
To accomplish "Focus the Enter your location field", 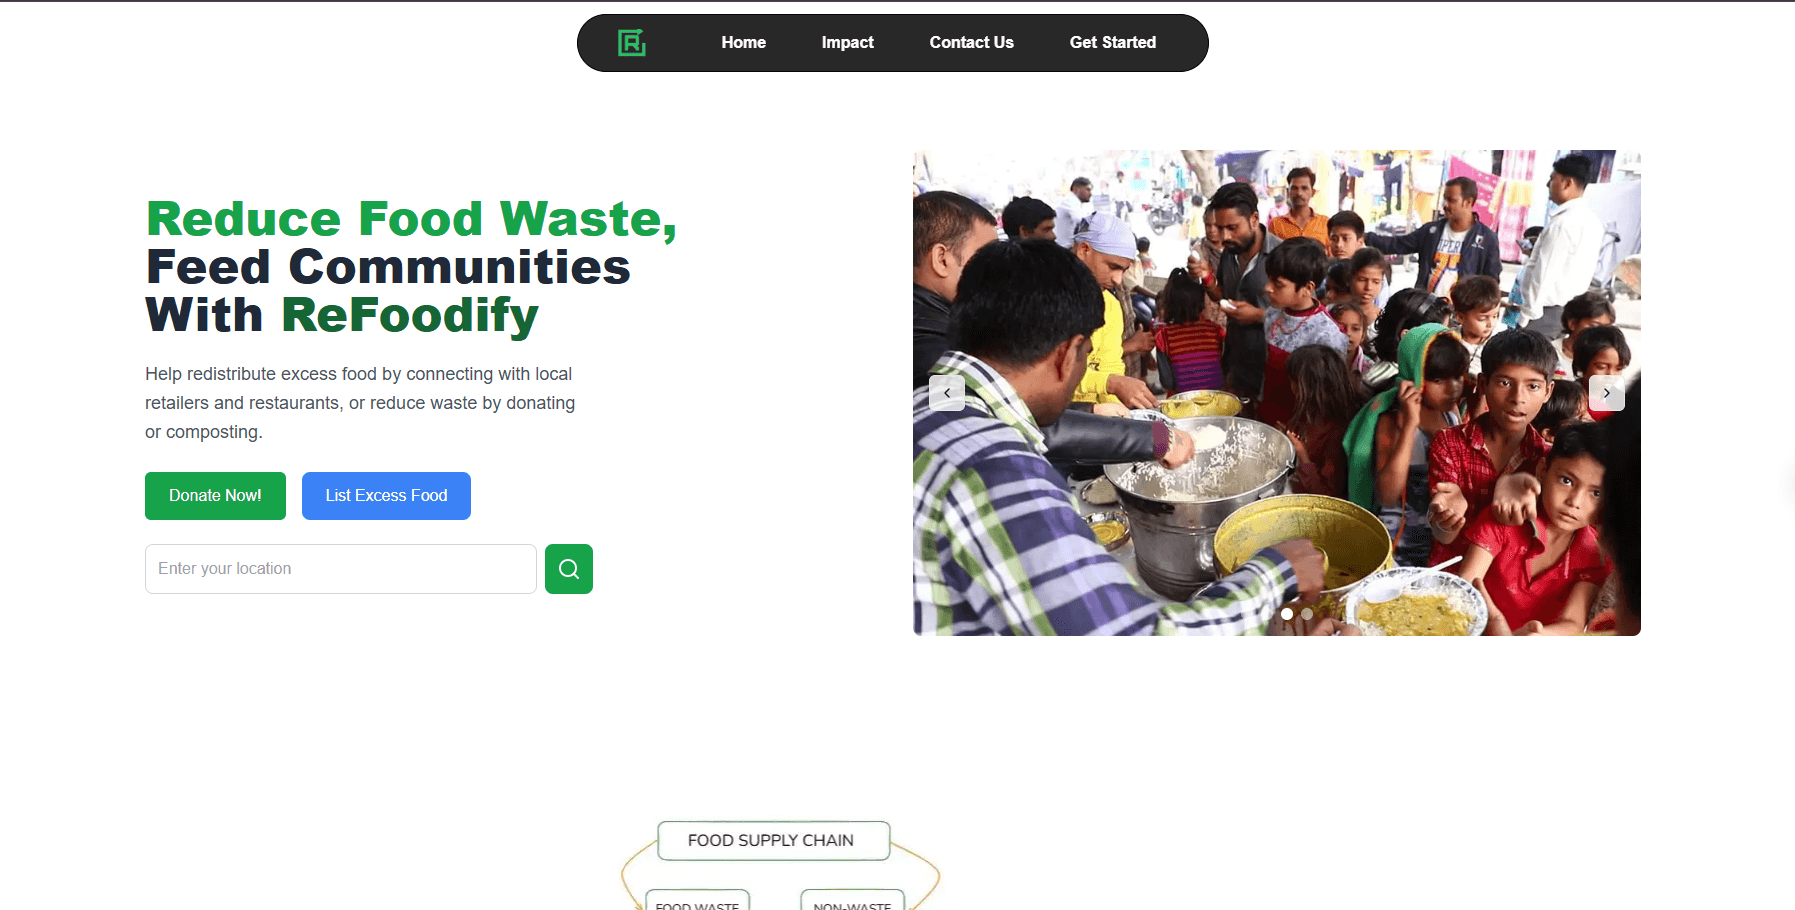I will [341, 569].
